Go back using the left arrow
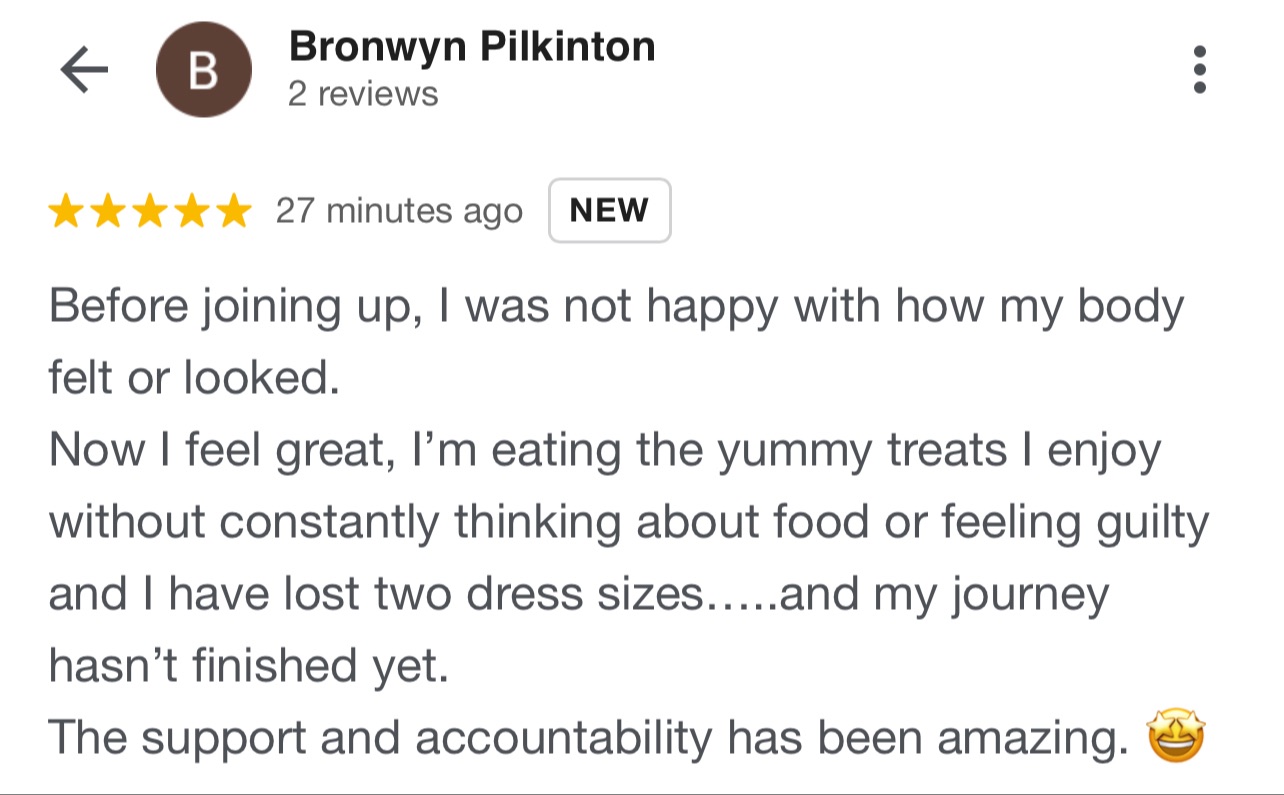 pyautogui.click(x=84, y=70)
